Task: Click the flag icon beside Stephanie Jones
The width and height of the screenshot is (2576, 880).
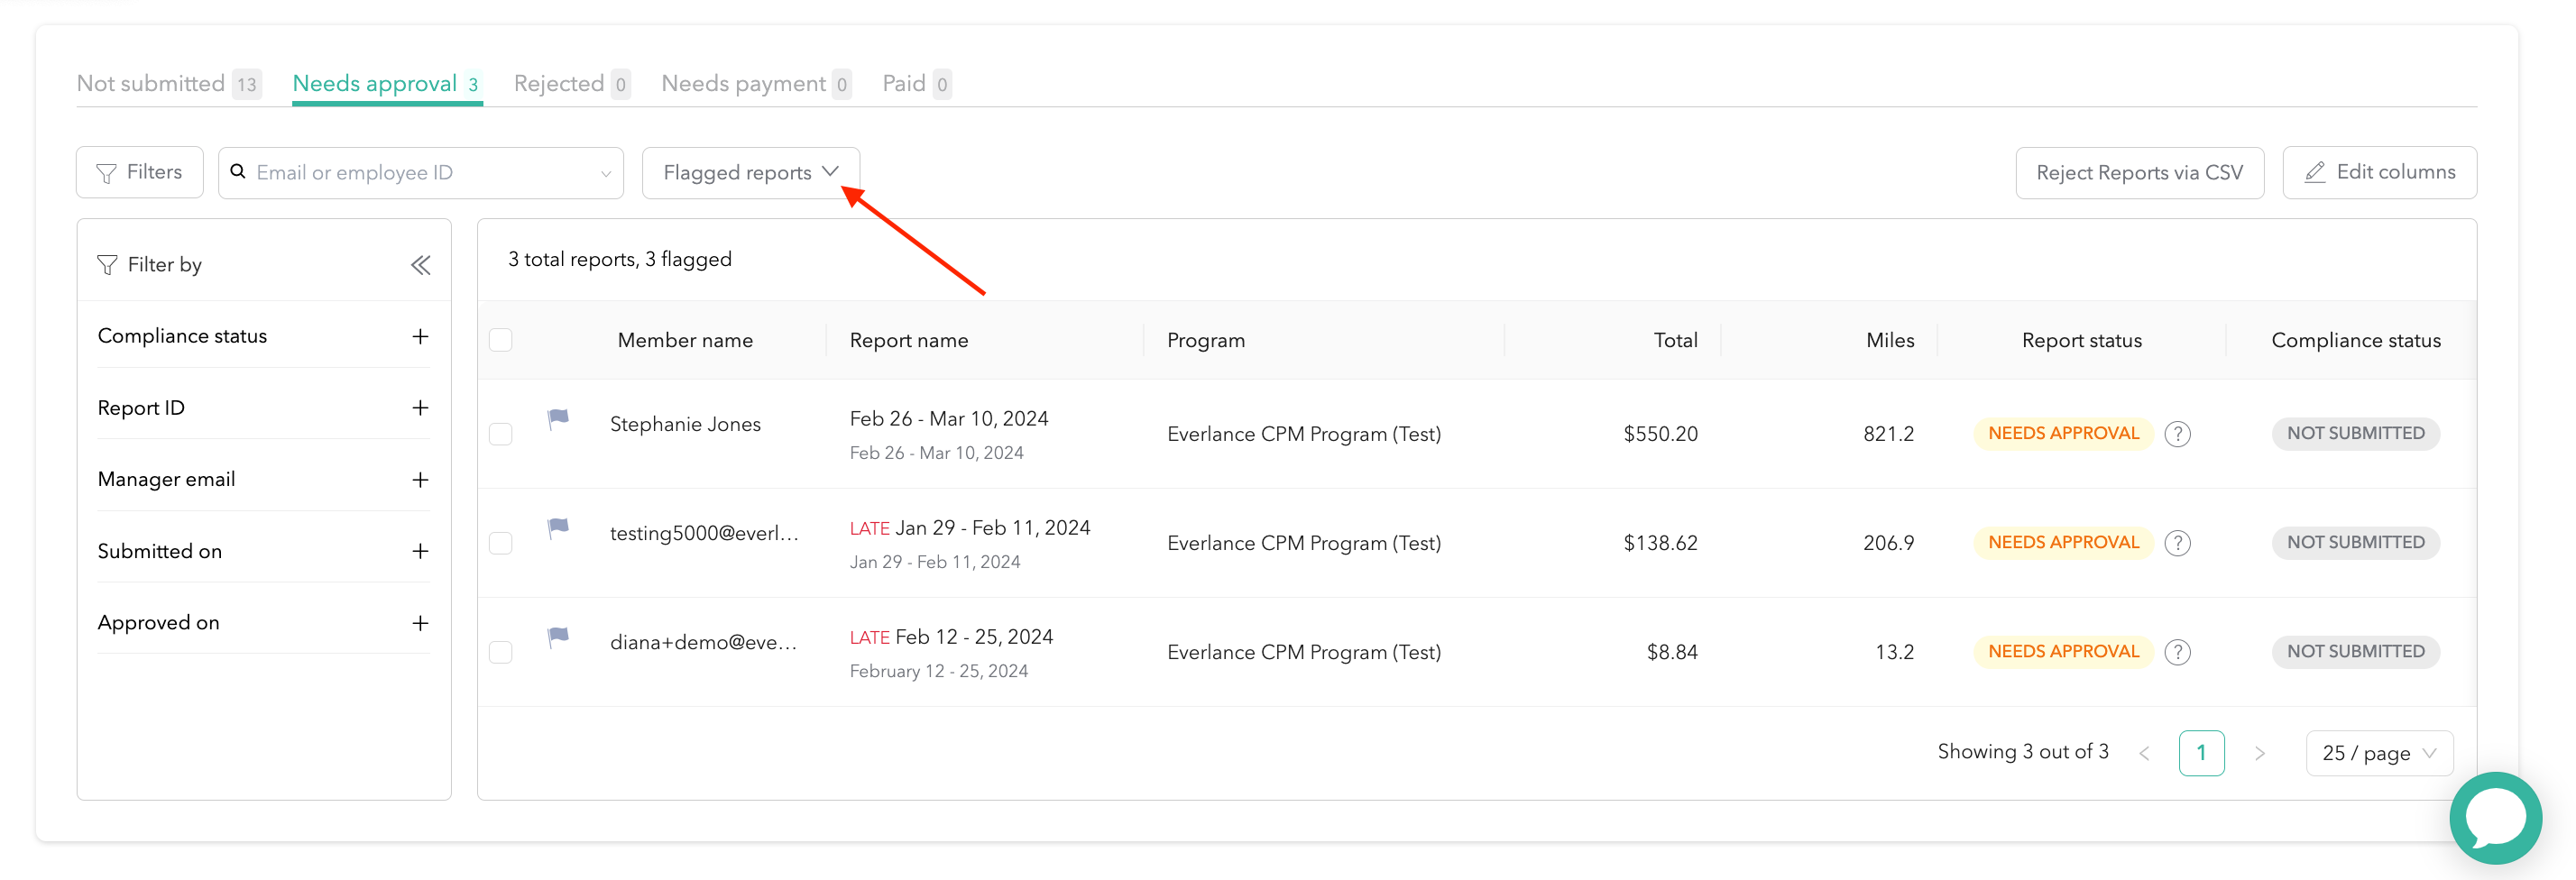Action: 558,419
